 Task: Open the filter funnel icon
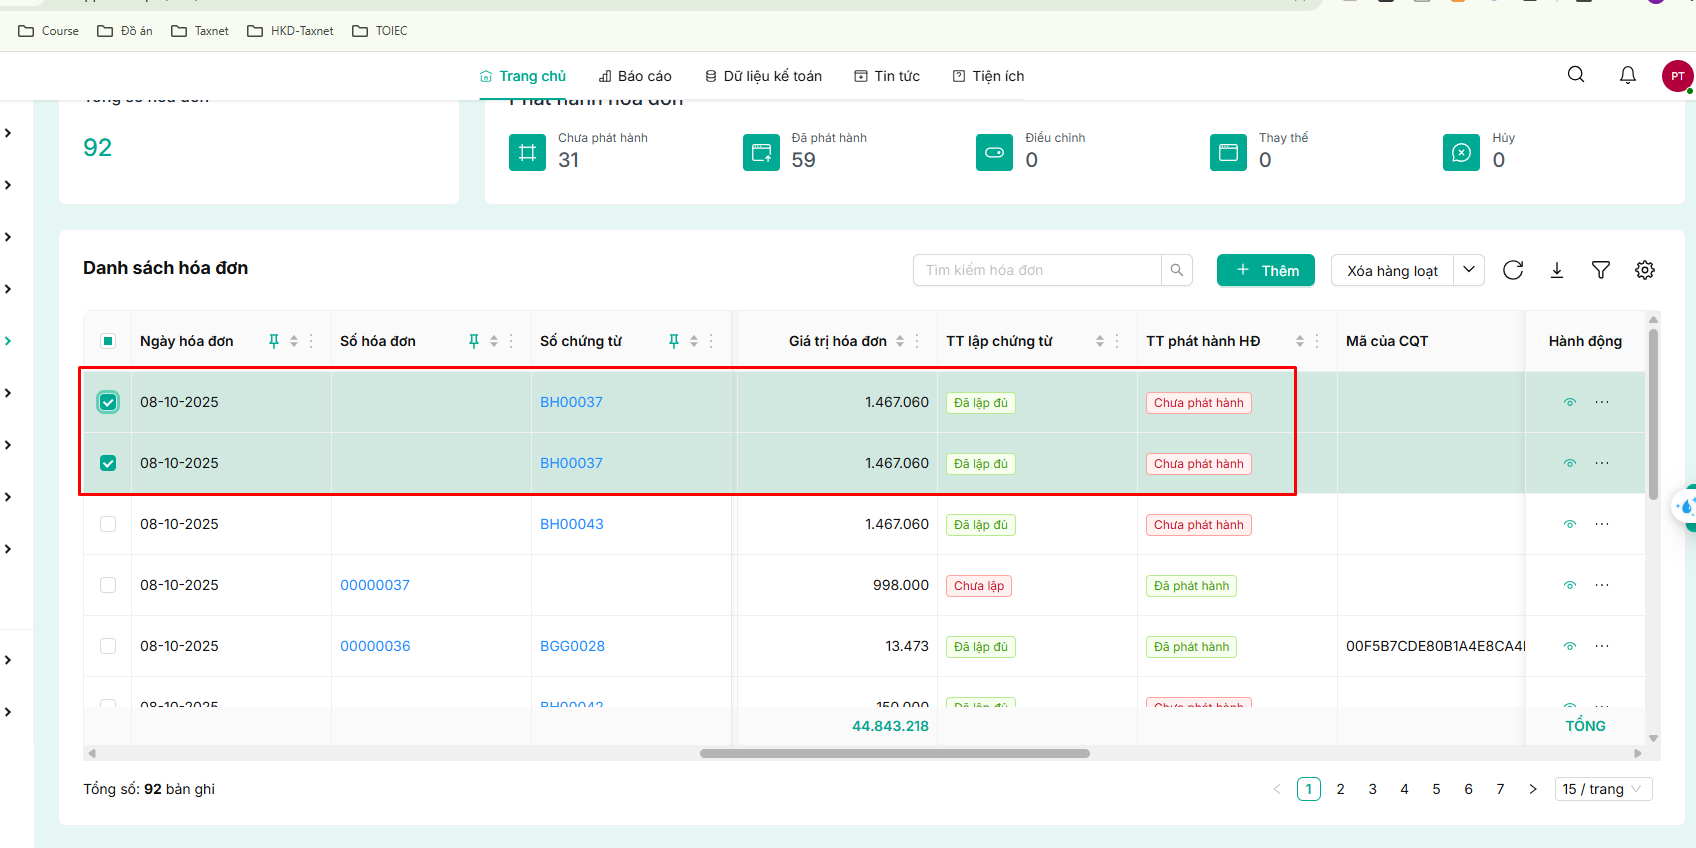click(1601, 270)
